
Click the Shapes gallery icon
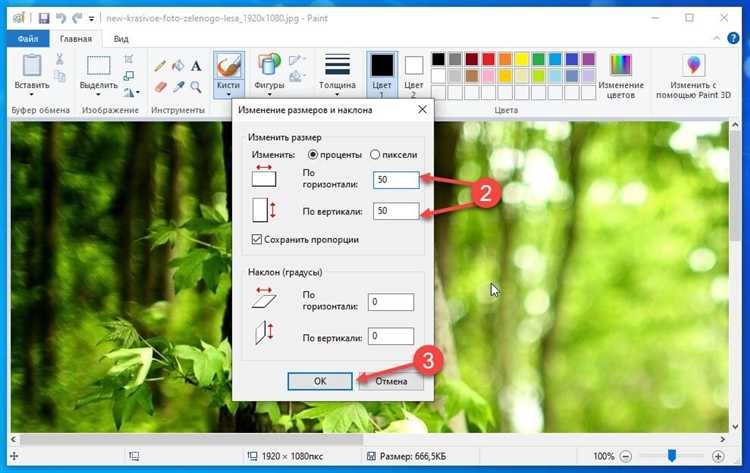269,65
